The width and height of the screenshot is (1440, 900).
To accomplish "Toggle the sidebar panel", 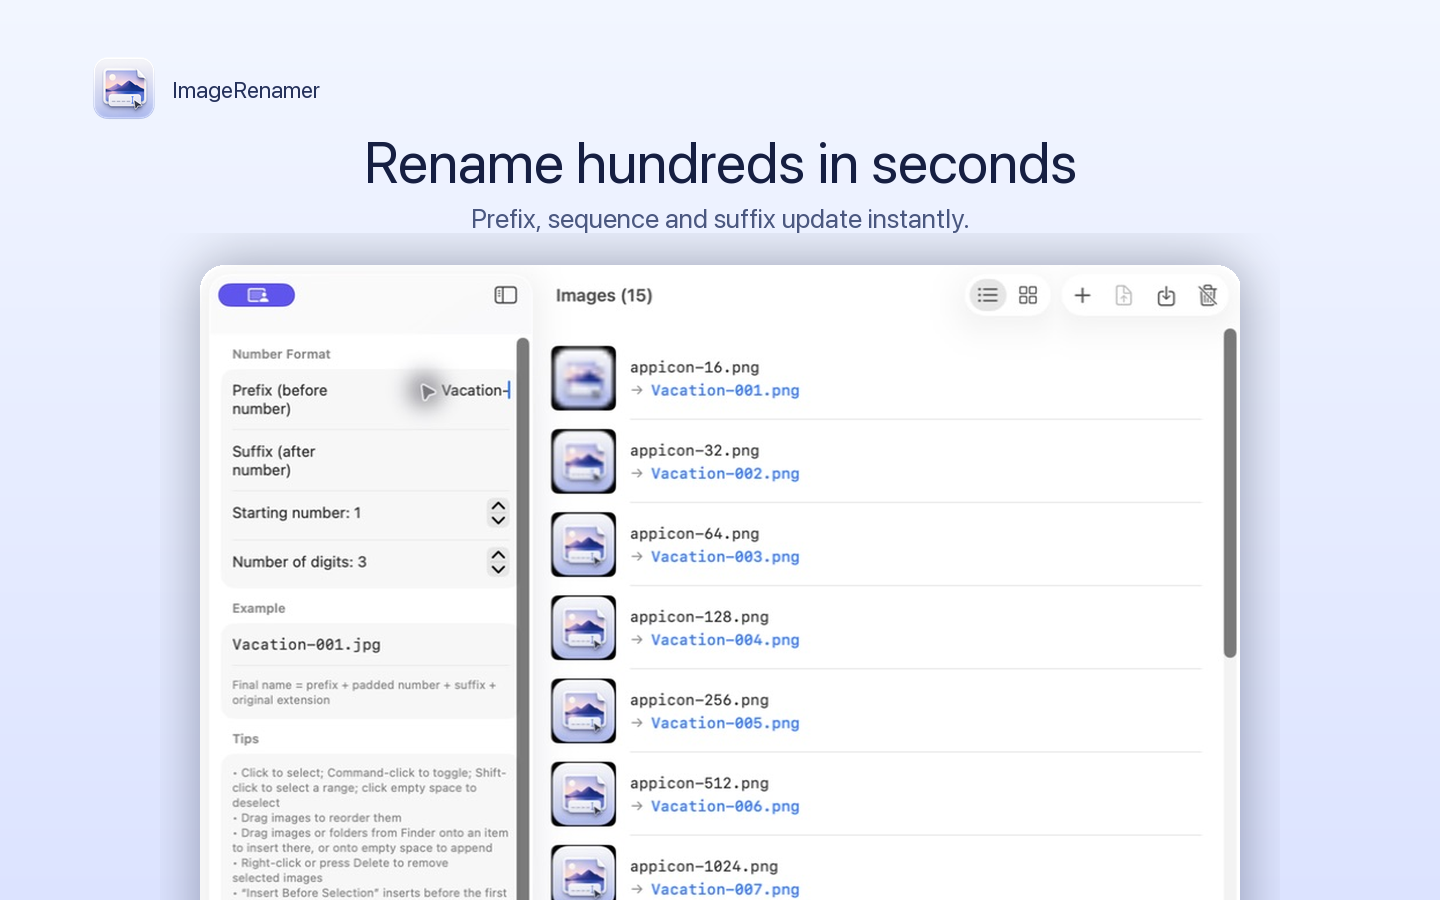I will tap(506, 295).
